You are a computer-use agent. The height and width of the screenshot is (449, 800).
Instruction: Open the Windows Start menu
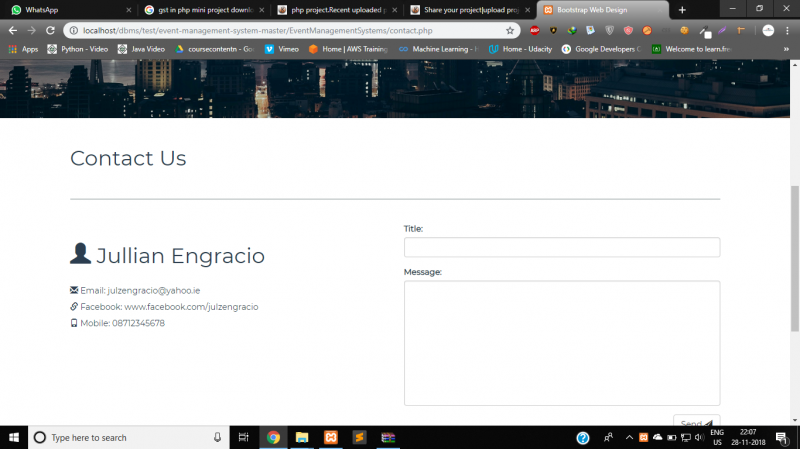(14, 437)
